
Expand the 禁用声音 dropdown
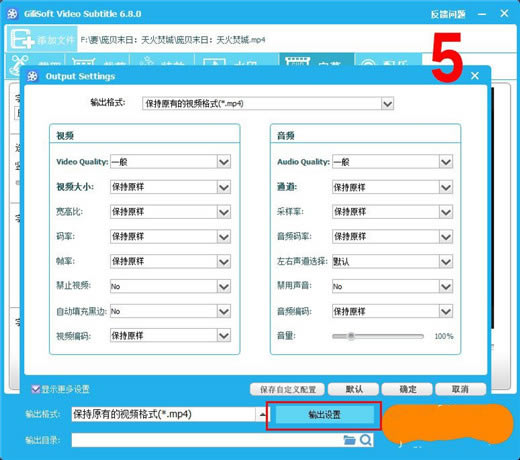(446, 286)
